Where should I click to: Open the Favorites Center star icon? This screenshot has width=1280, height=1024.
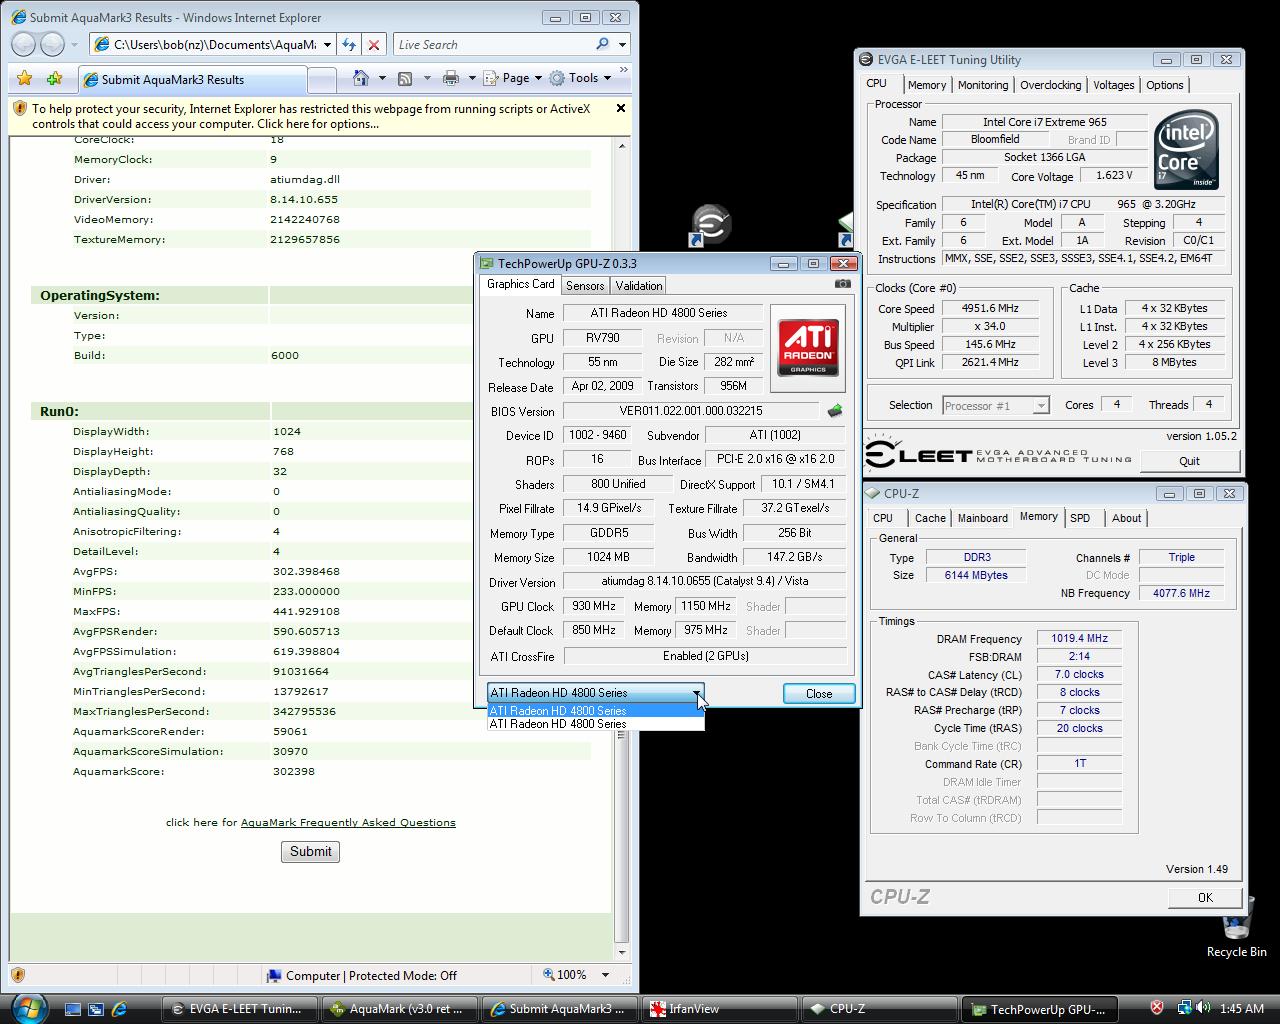point(25,78)
